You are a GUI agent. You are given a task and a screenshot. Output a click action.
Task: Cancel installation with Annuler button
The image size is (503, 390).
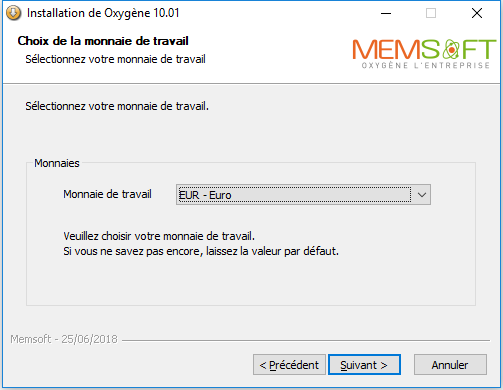(450, 365)
